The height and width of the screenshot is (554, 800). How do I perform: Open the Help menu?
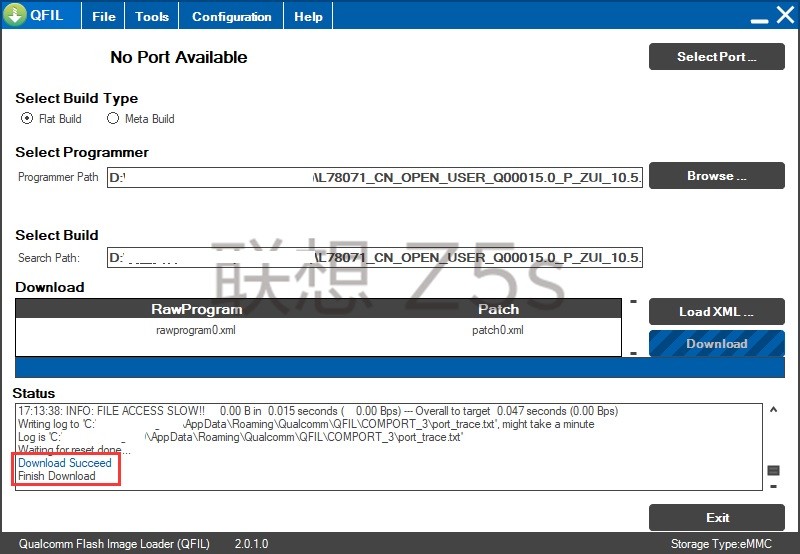pos(308,16)
